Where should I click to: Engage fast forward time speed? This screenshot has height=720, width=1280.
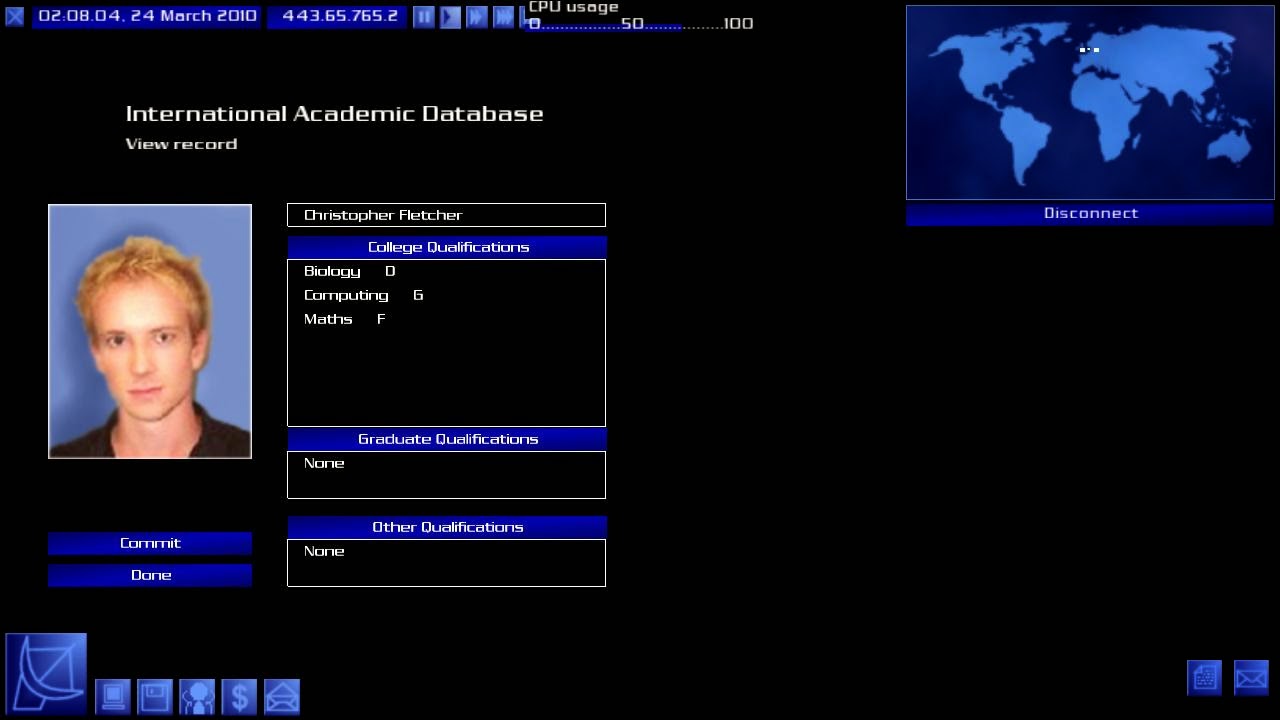477,17
